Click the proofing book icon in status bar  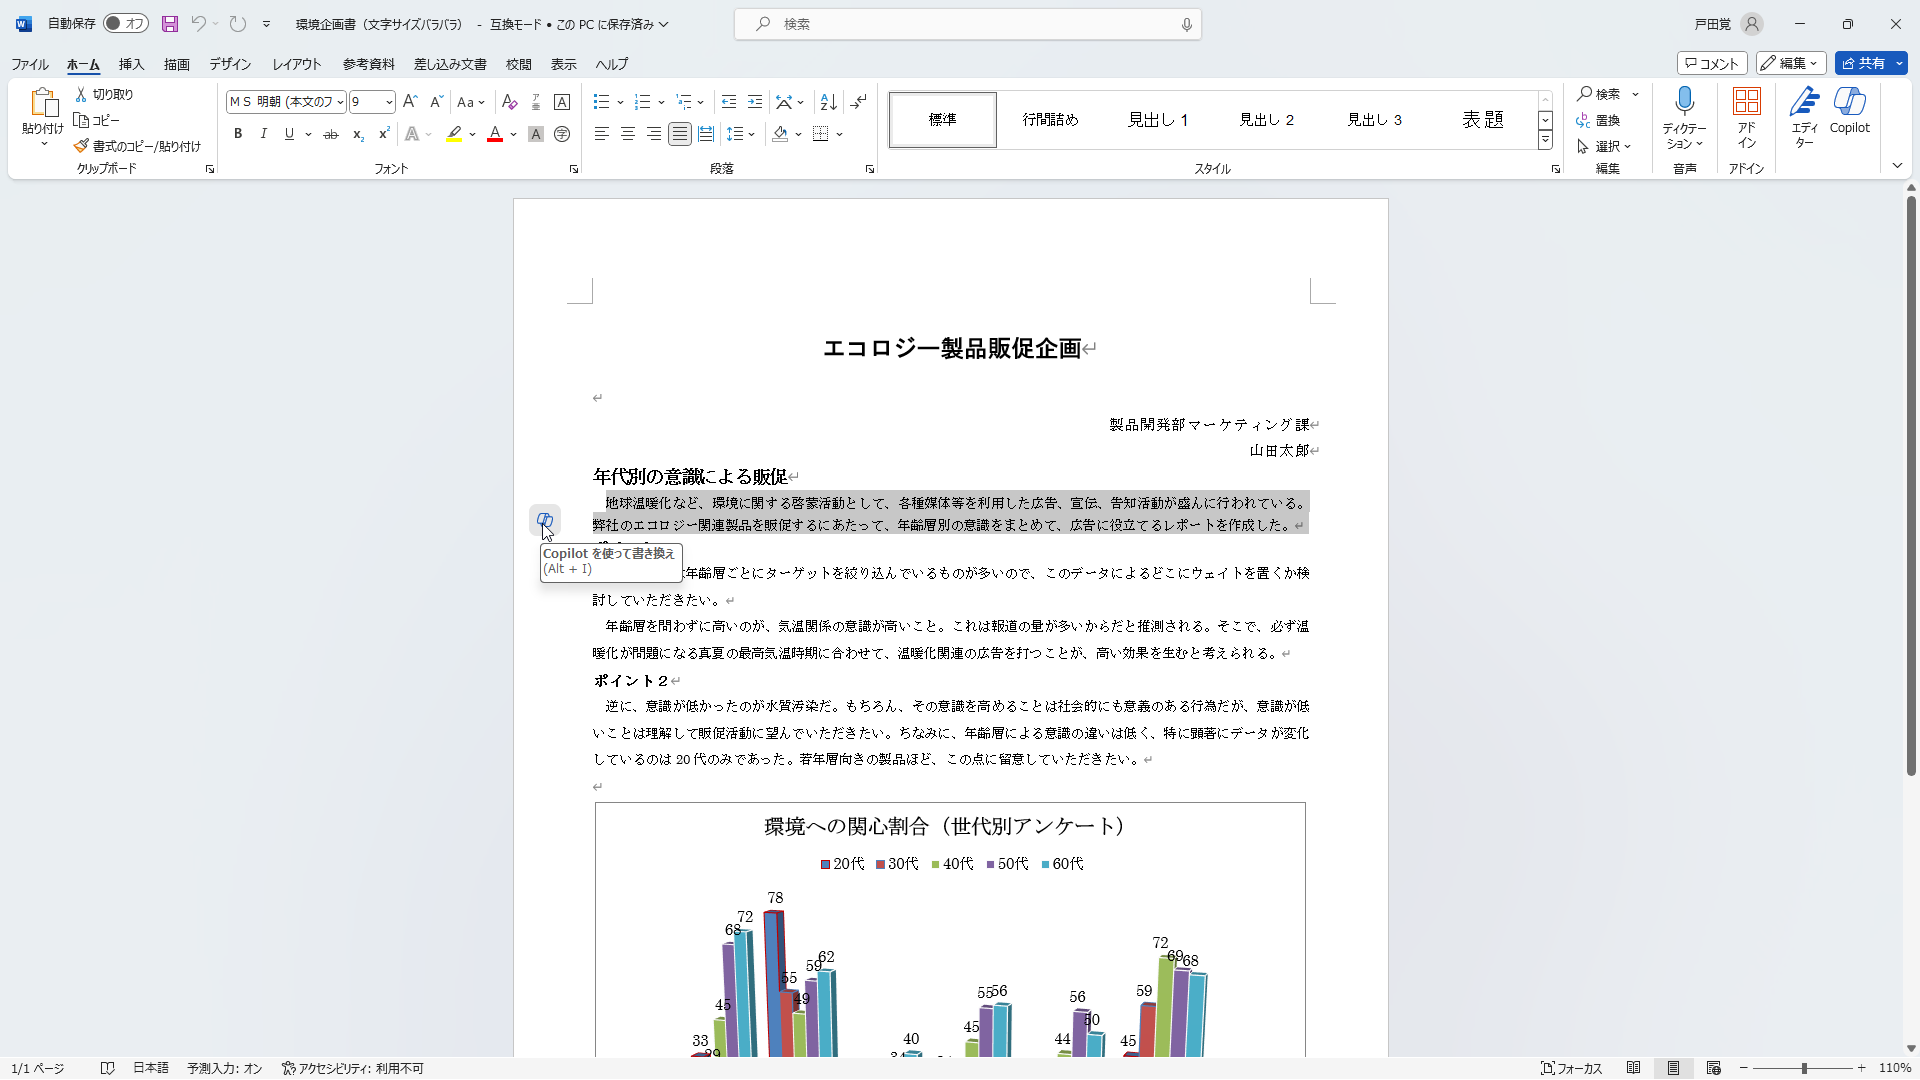pos(107,1068)
